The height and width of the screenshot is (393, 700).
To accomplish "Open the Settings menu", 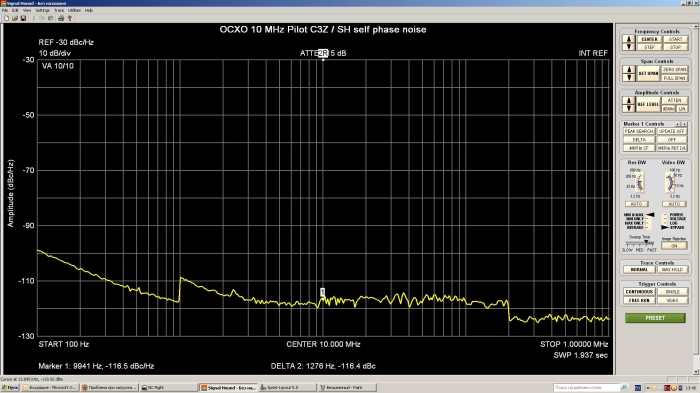I will coord(42,10).
